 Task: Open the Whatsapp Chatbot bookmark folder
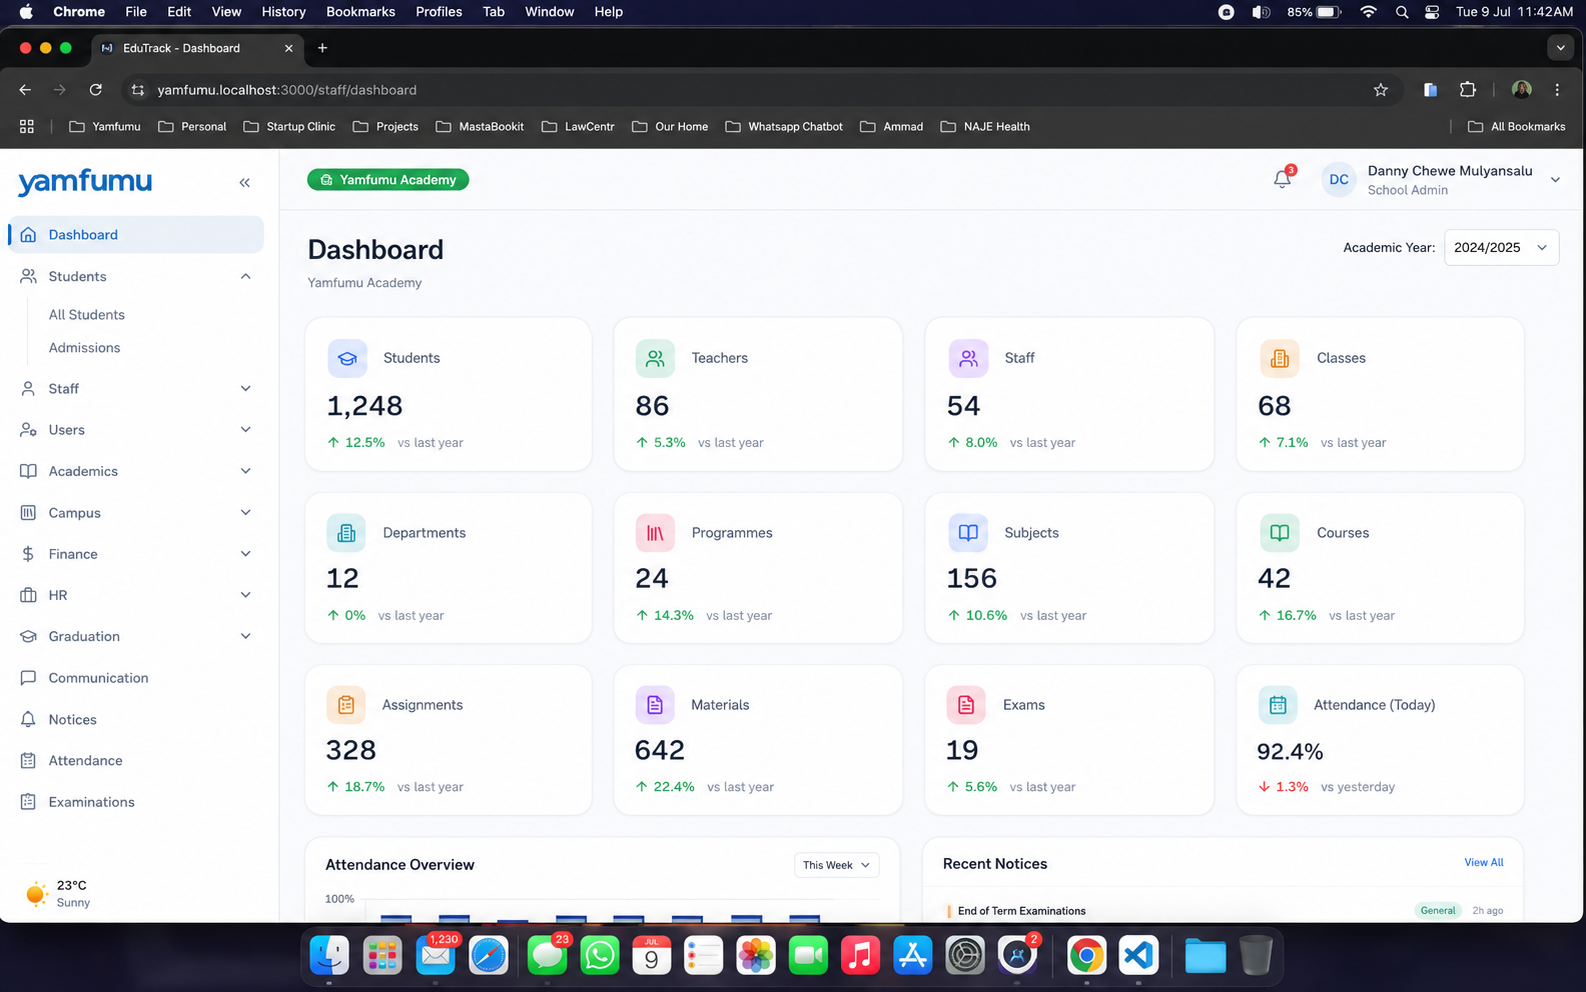click(x=784, y=127)
